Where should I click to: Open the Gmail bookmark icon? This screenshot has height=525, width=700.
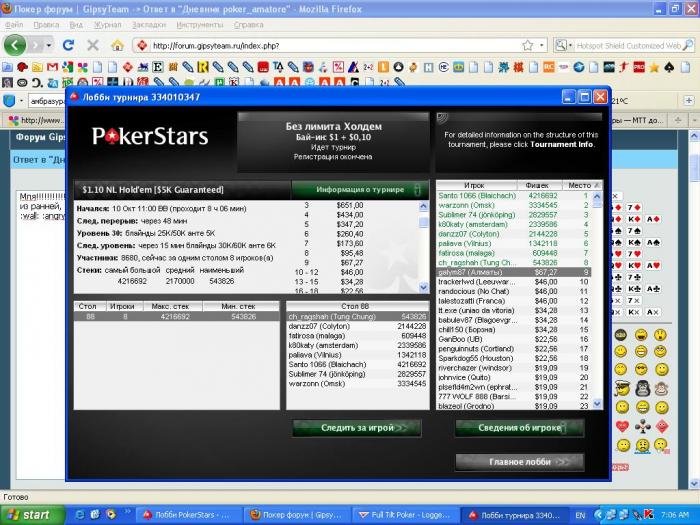(53, 67)
